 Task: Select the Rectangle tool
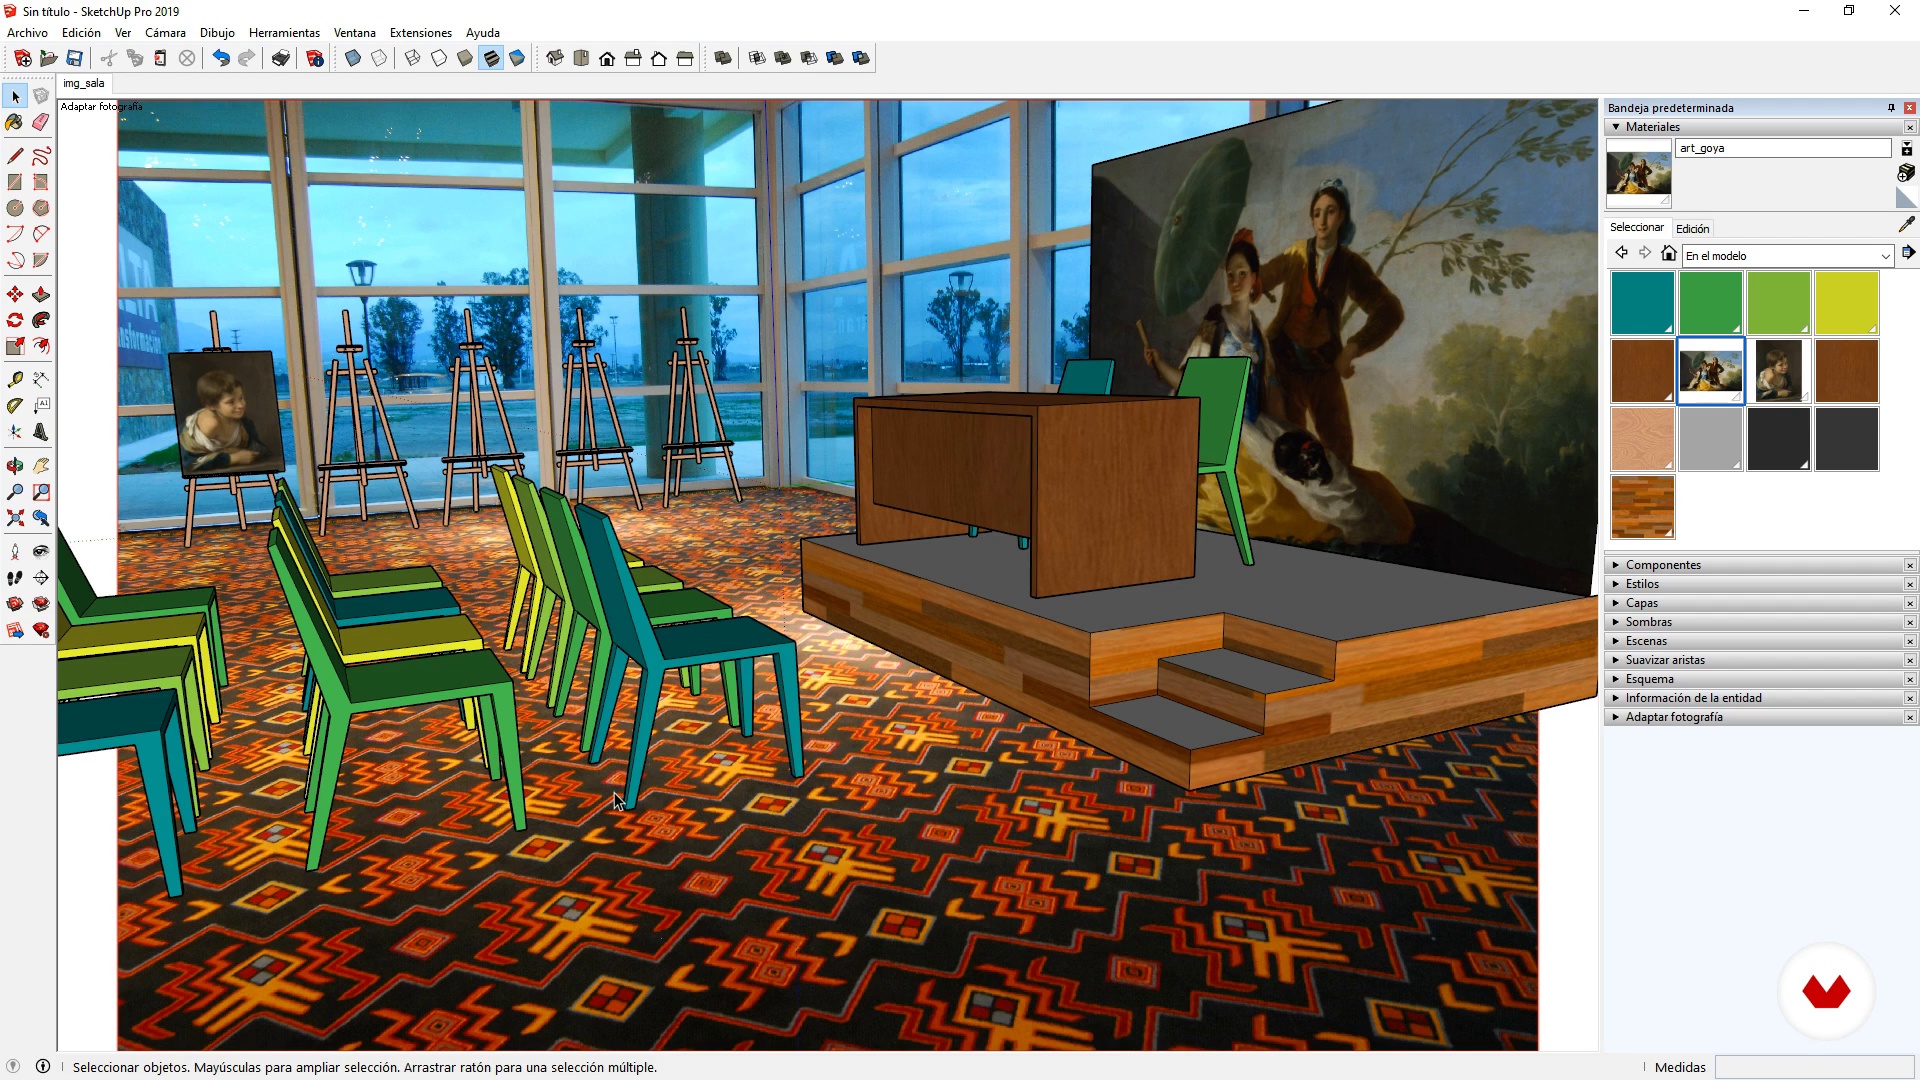point(14,182)
